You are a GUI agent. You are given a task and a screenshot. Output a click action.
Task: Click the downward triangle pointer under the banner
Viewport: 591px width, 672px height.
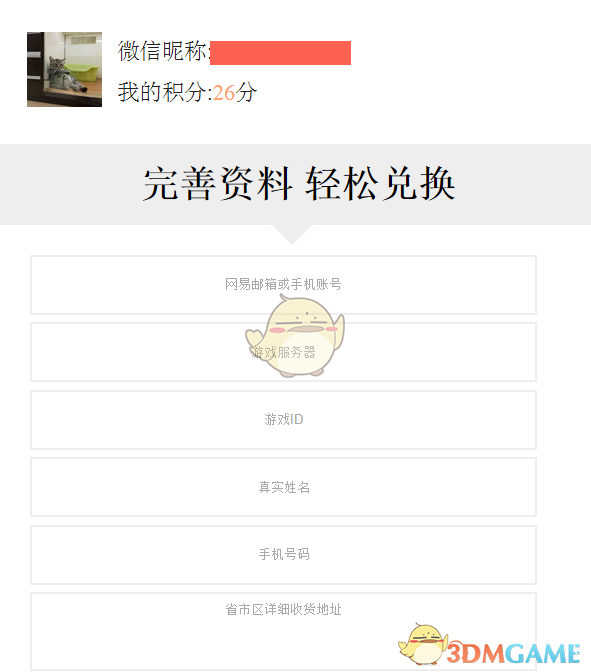(x=292, y=234)
